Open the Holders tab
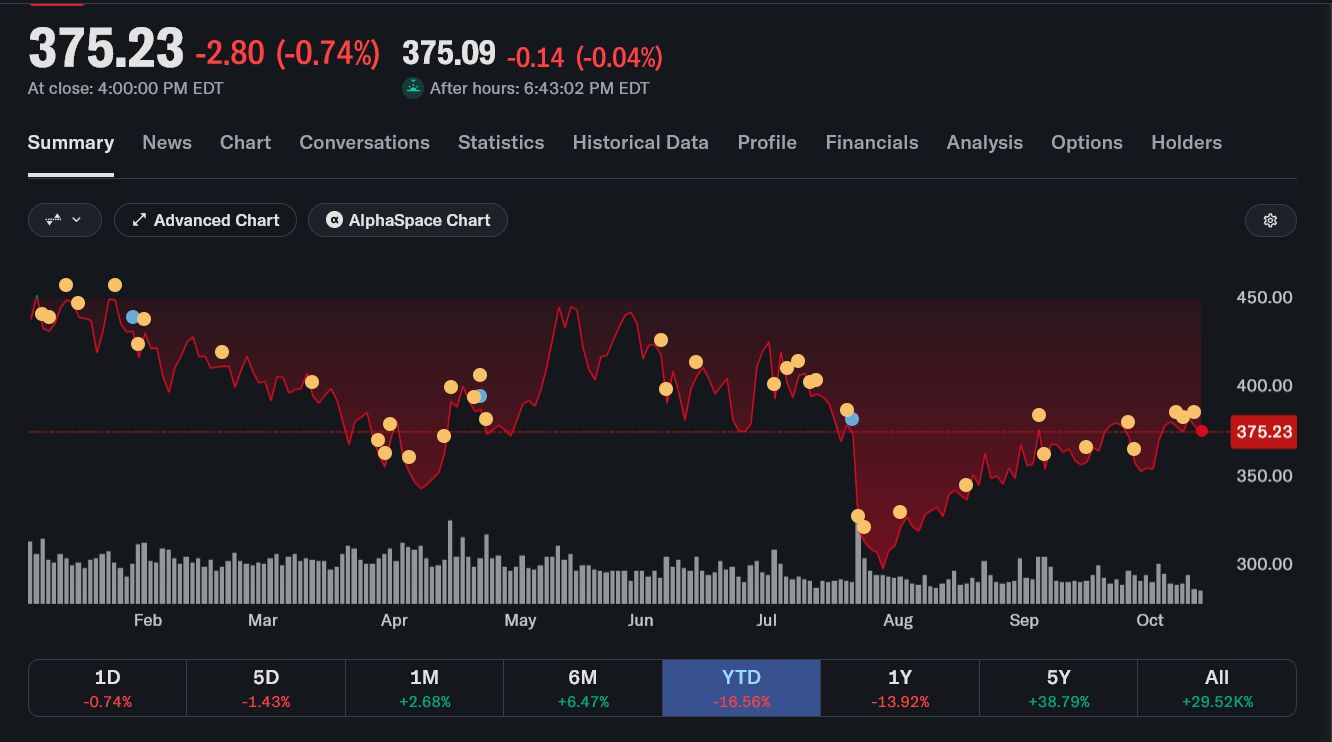1332x742 pixels. coord(1186,142)
